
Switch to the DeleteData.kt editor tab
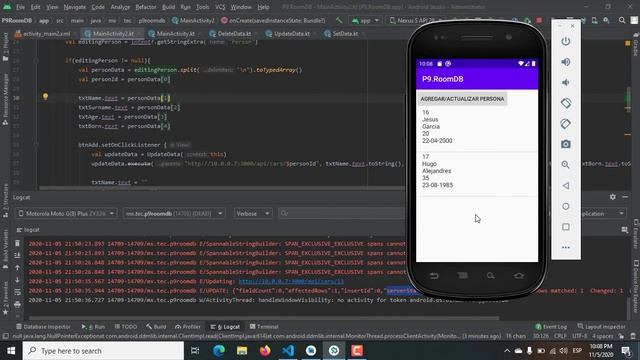click(233, 33)
